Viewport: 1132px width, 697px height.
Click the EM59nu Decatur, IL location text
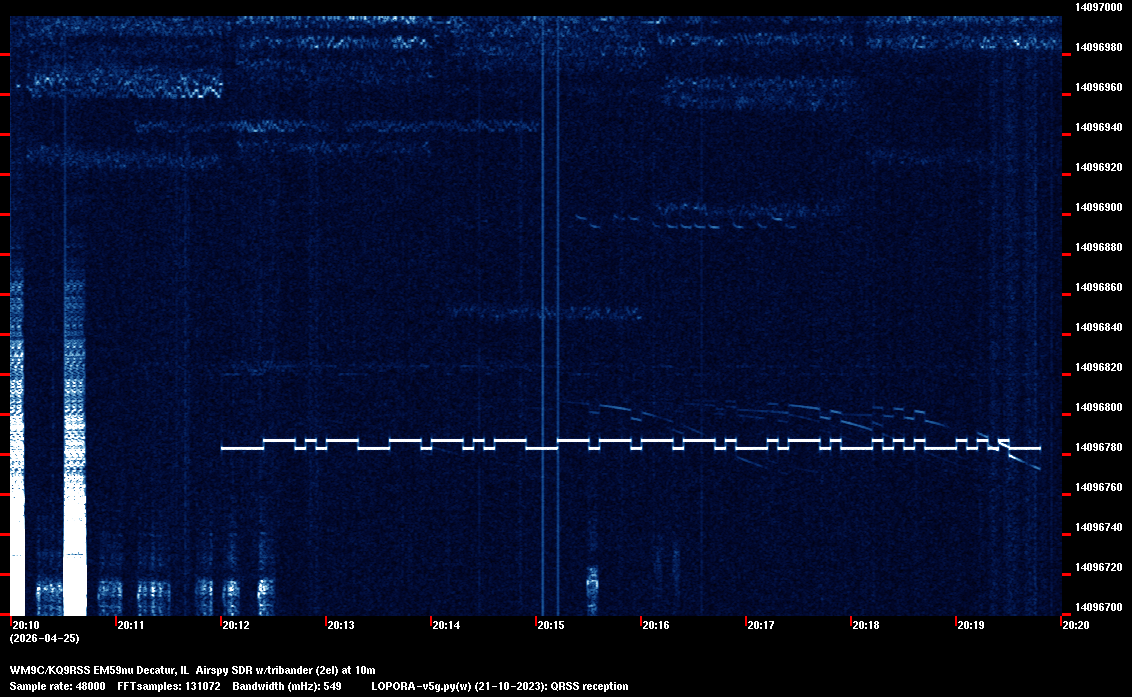(x=141, y=670)
